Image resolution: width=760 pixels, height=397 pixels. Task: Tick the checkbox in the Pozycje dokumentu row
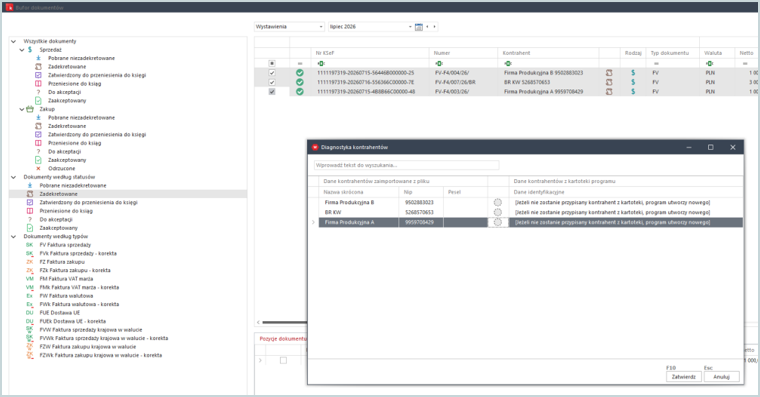[284, 360]
